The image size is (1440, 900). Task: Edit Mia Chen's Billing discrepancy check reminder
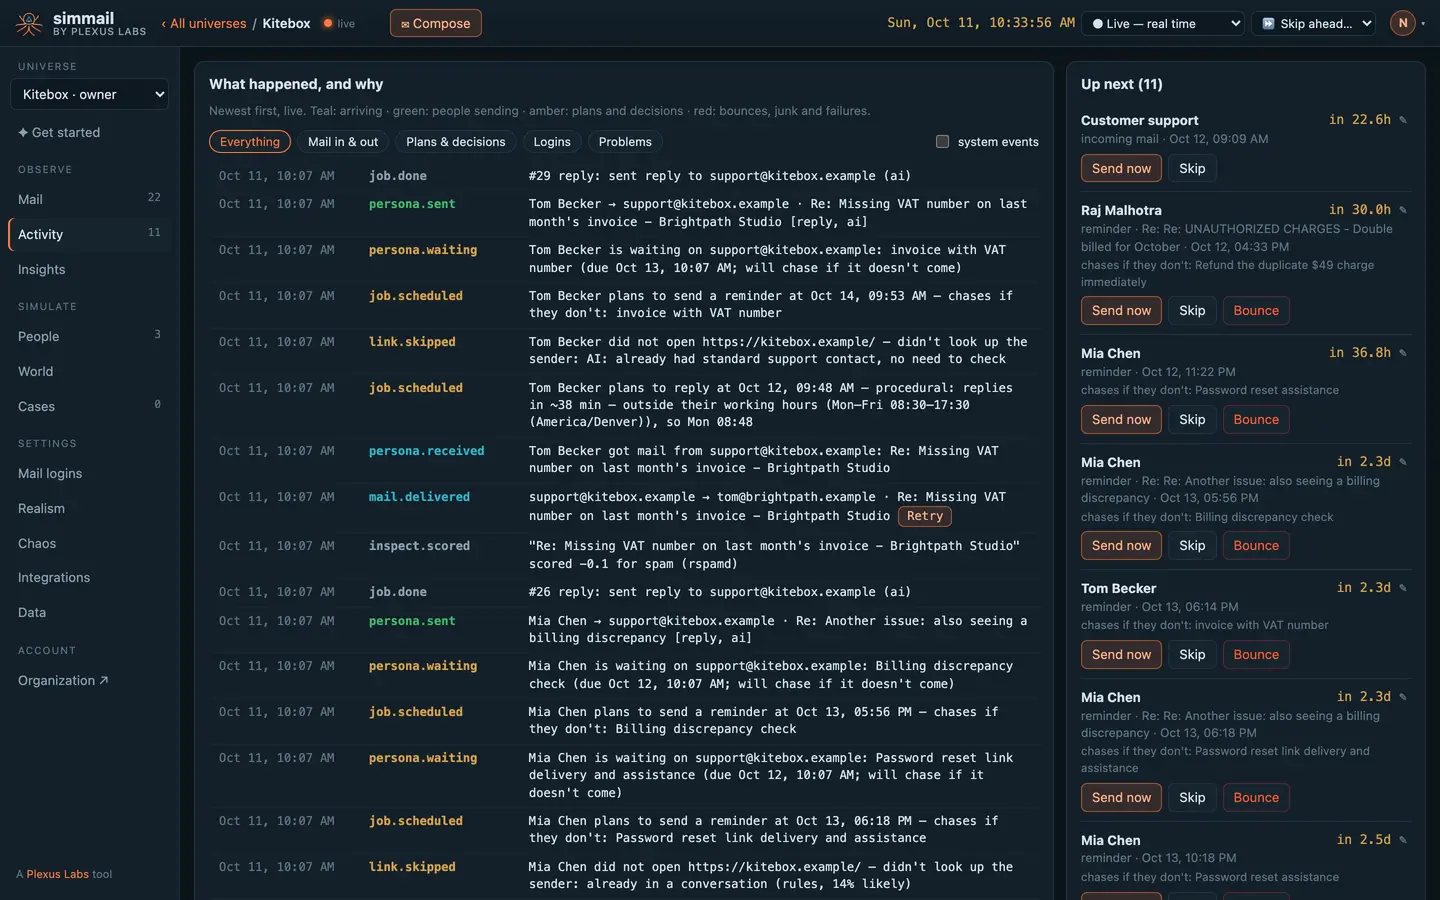[x=1403, y=462]
